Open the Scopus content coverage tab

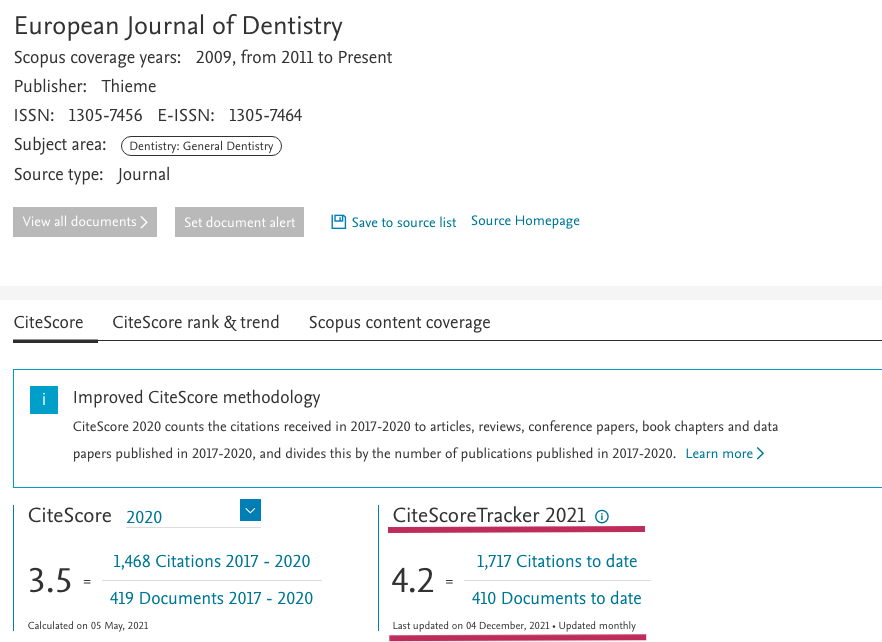[399, 322]
